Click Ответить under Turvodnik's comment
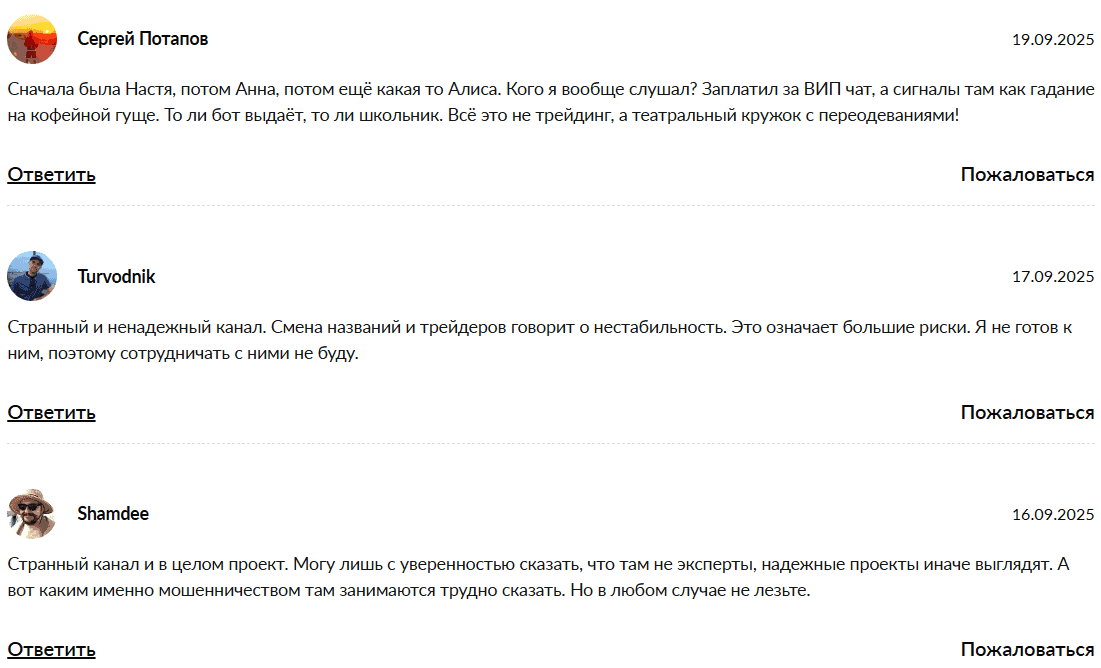Screen dimensions: 1101x668 [52, 412]
